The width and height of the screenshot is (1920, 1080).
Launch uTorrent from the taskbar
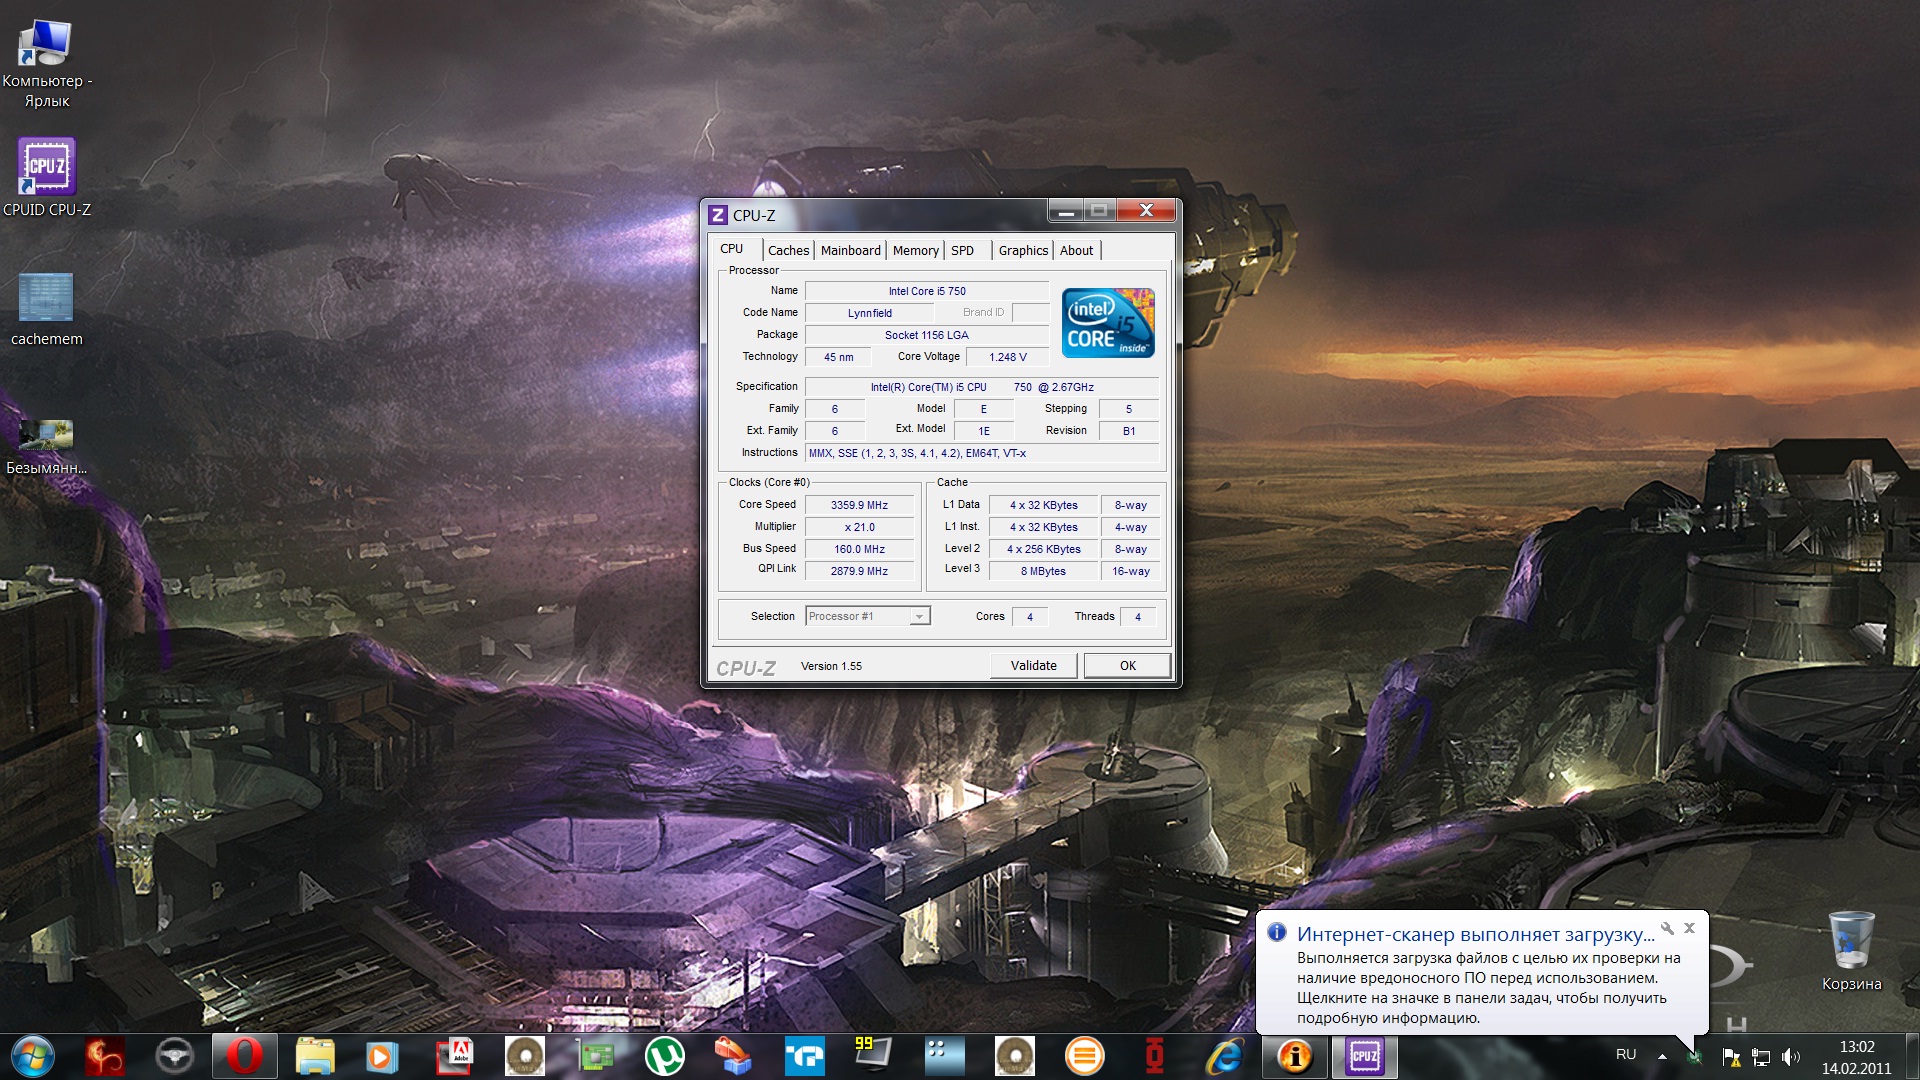[664, 1056]
